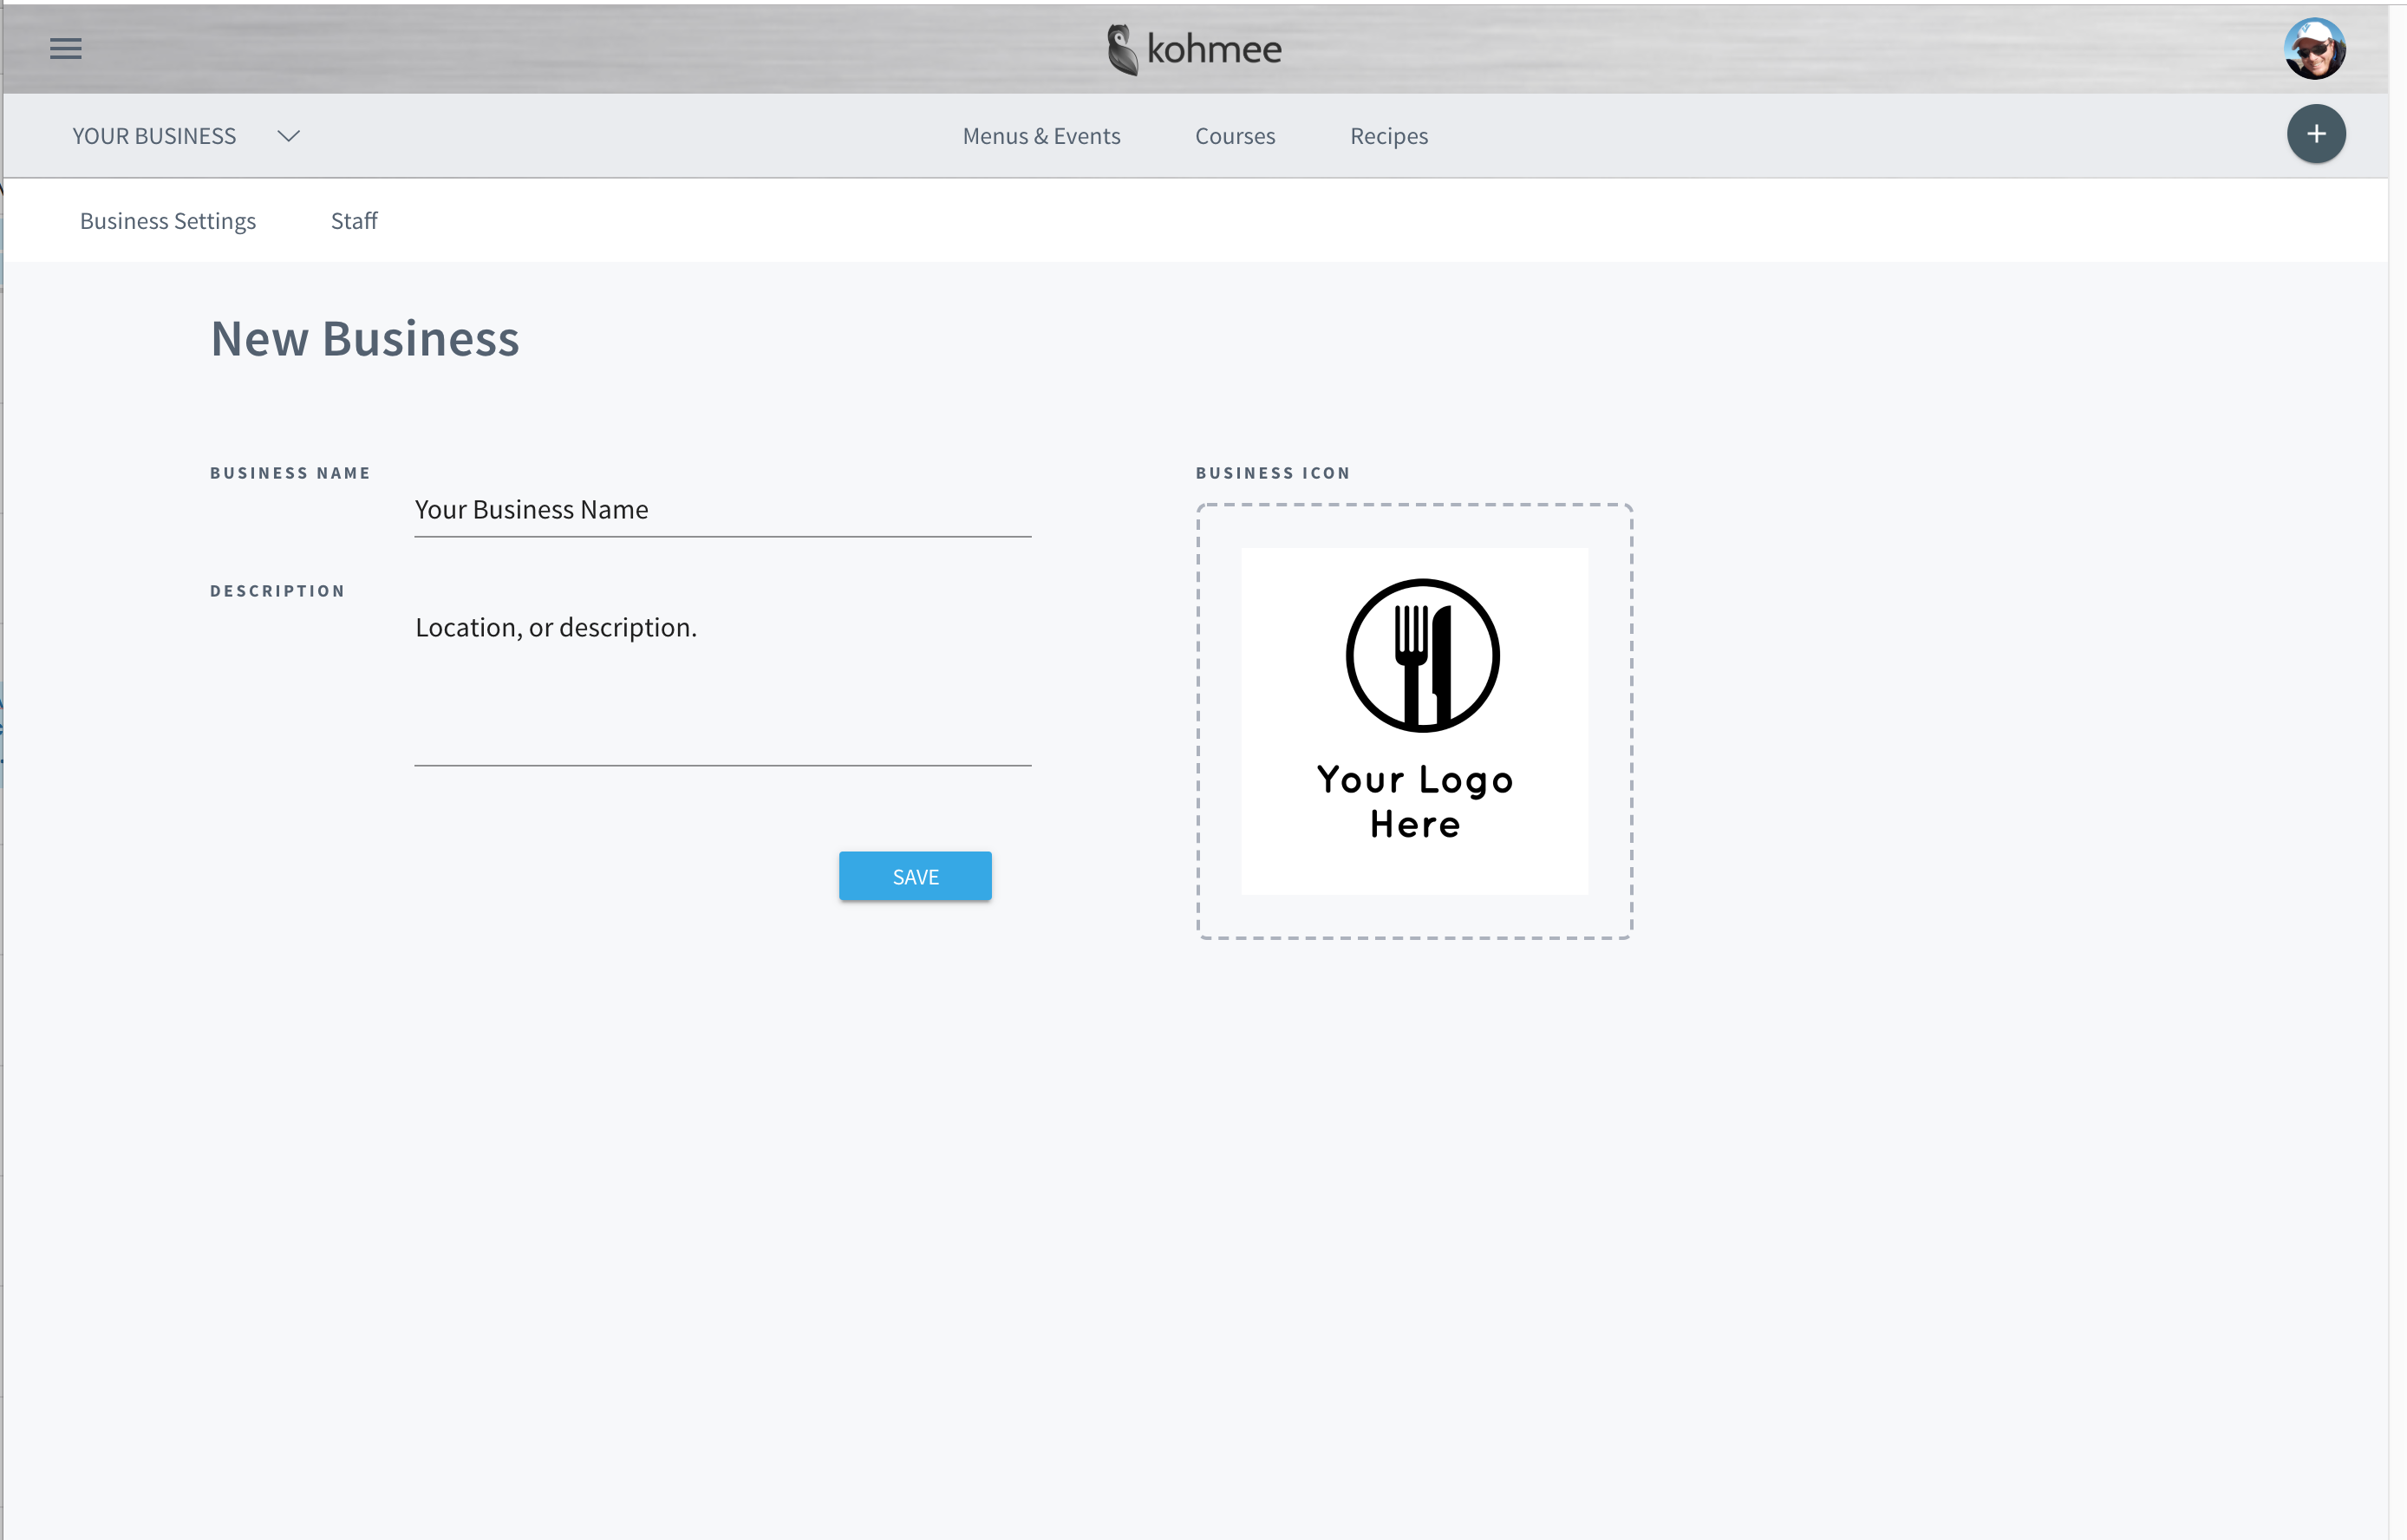The width and height of the screenshot is (2407, 1540).
Task: Focus the Your Business Name field
Action: (x=722, y=510)
